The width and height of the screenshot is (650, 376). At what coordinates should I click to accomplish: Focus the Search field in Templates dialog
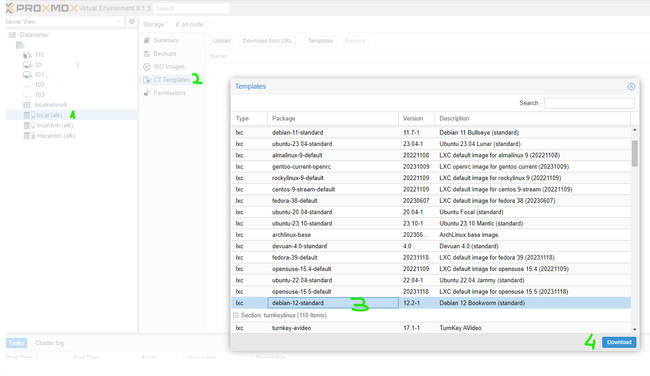(x=589, y=103)
